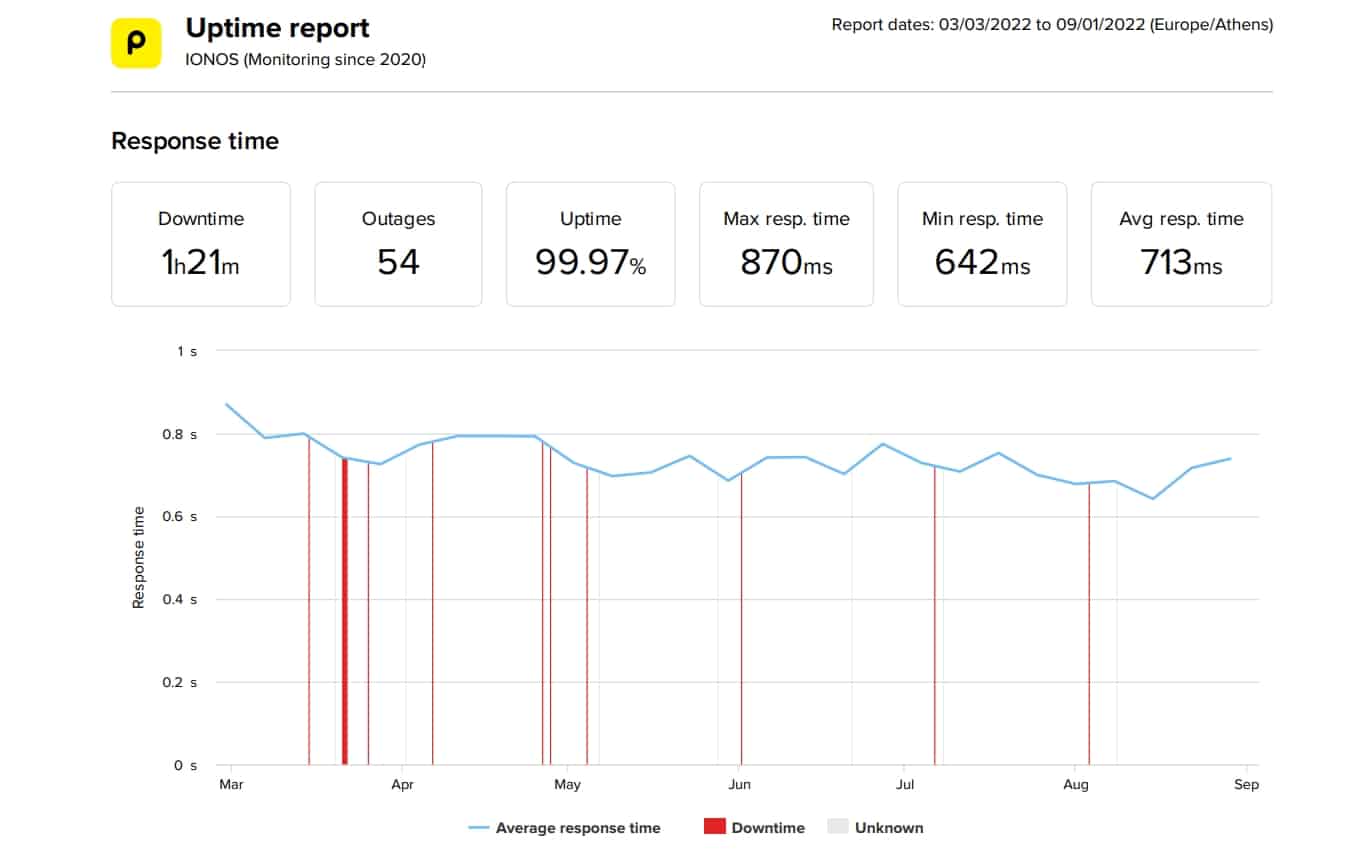
Task: Click the Jun x-axis label
Action: coord(739,785)
